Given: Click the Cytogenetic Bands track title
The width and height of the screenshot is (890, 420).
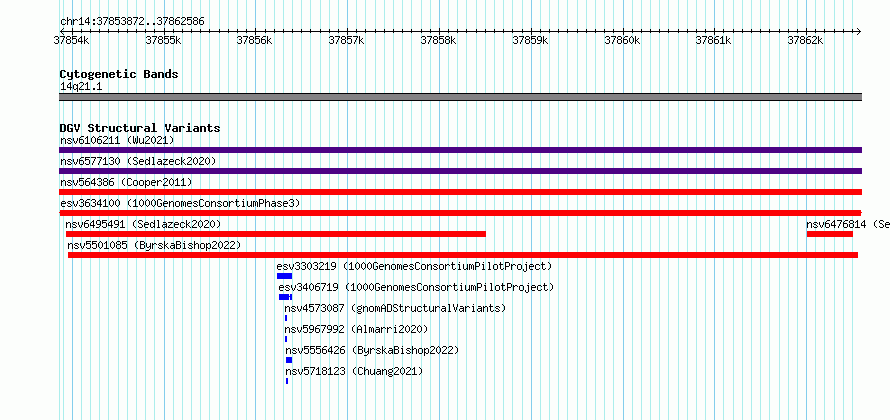Looking at the screenshot, I should point(119,74).
